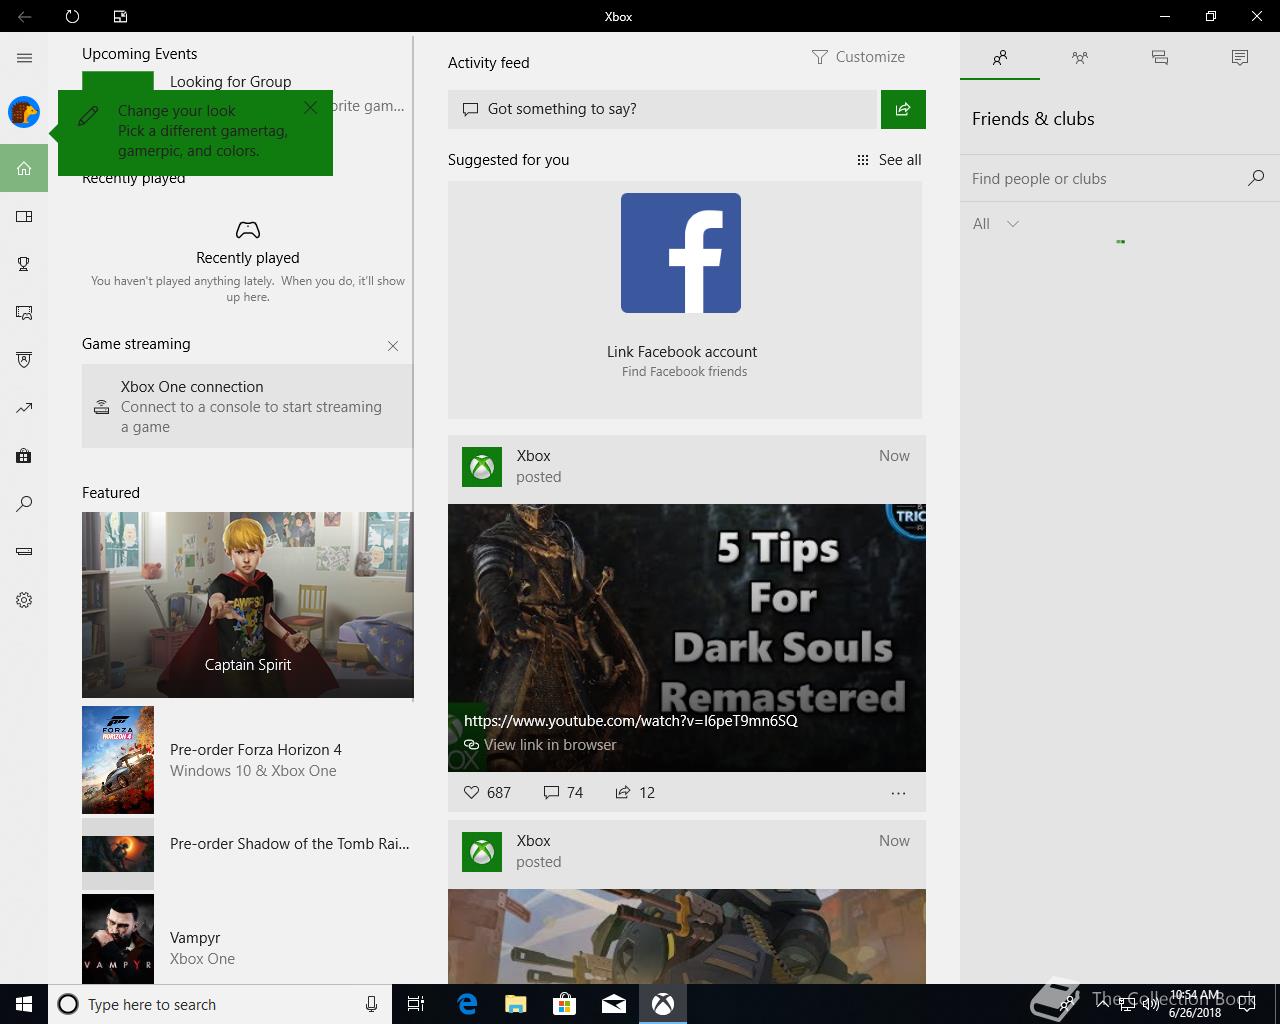Open Windows Start menu
This screenshot has height=1024, width=1280.
pos(24,1004)
